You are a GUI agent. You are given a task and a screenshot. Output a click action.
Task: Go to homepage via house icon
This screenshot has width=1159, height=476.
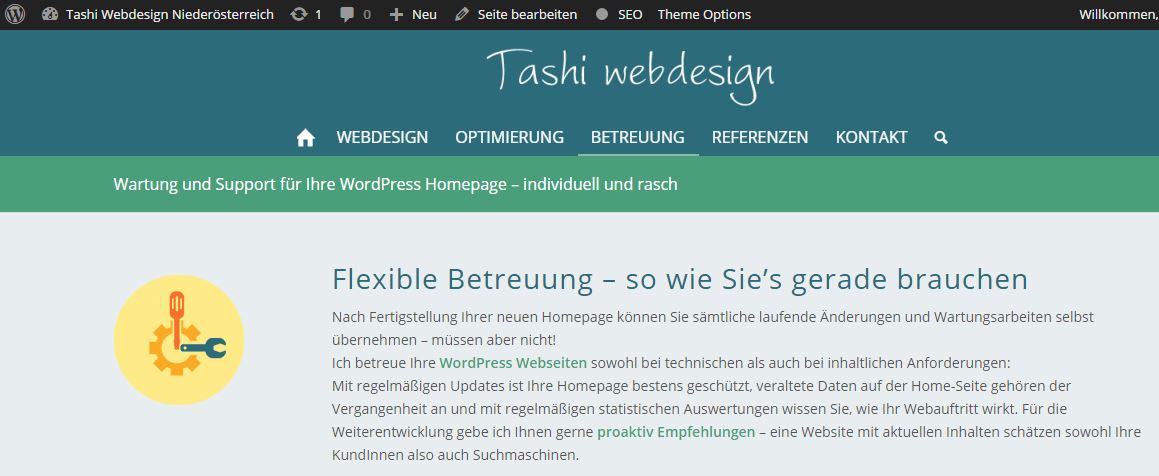coord(305,137)
